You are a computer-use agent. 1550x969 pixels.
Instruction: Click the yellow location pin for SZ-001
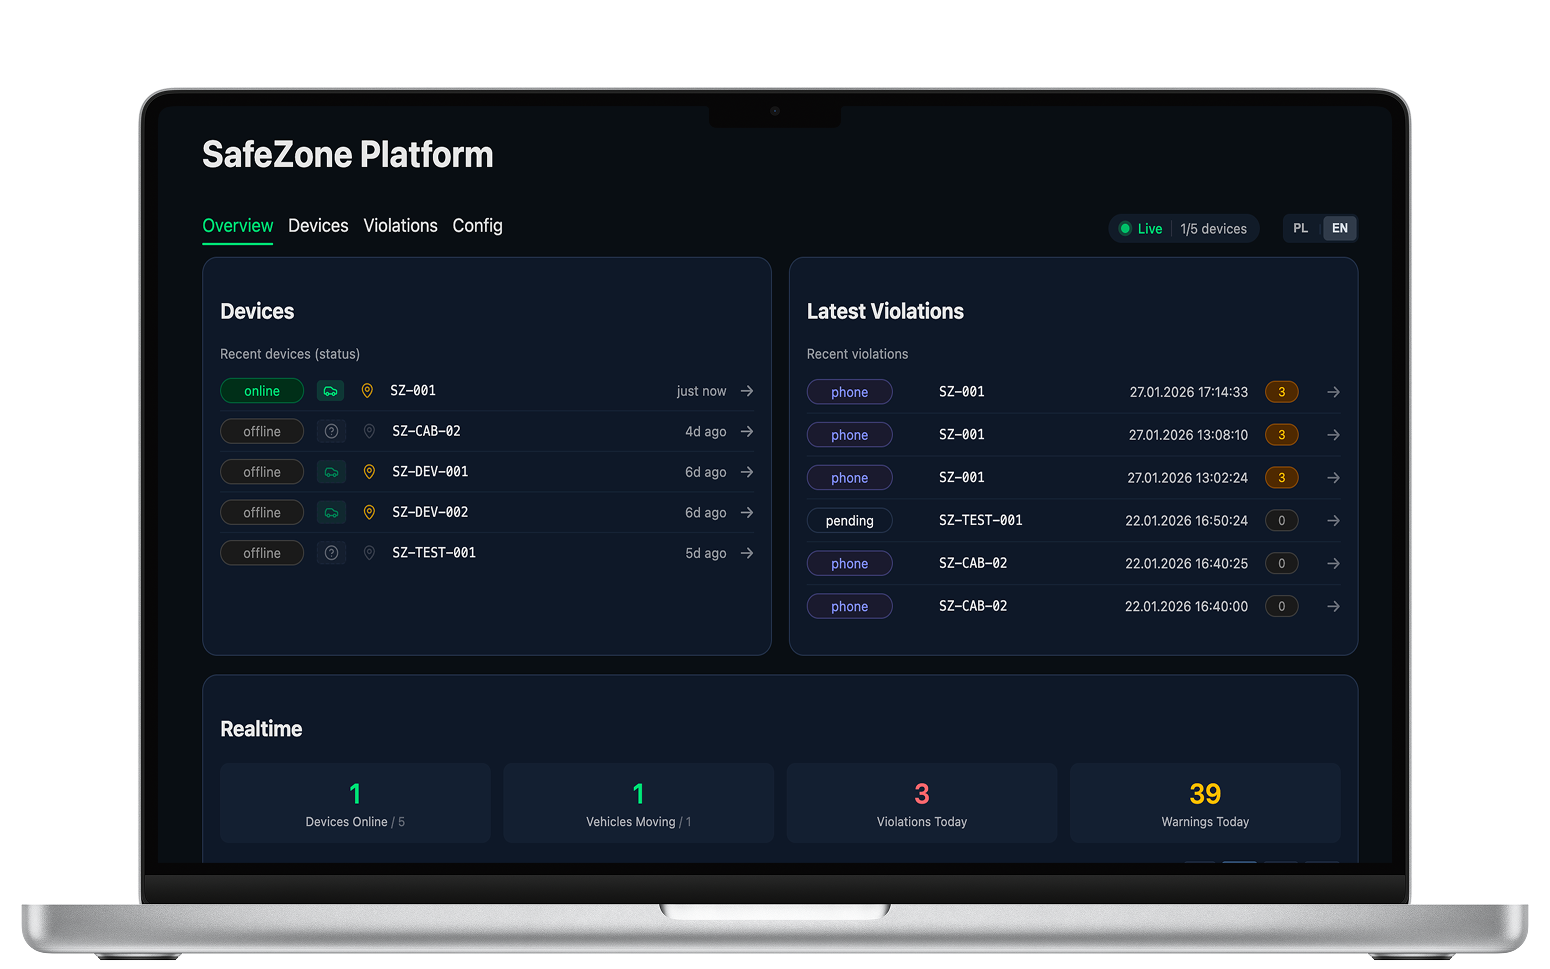369,391
